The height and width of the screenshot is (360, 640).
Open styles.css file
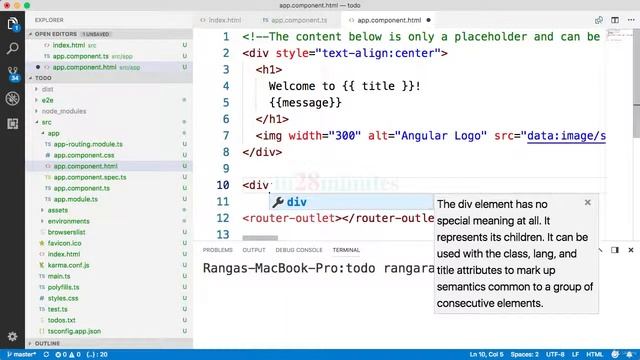62,298
